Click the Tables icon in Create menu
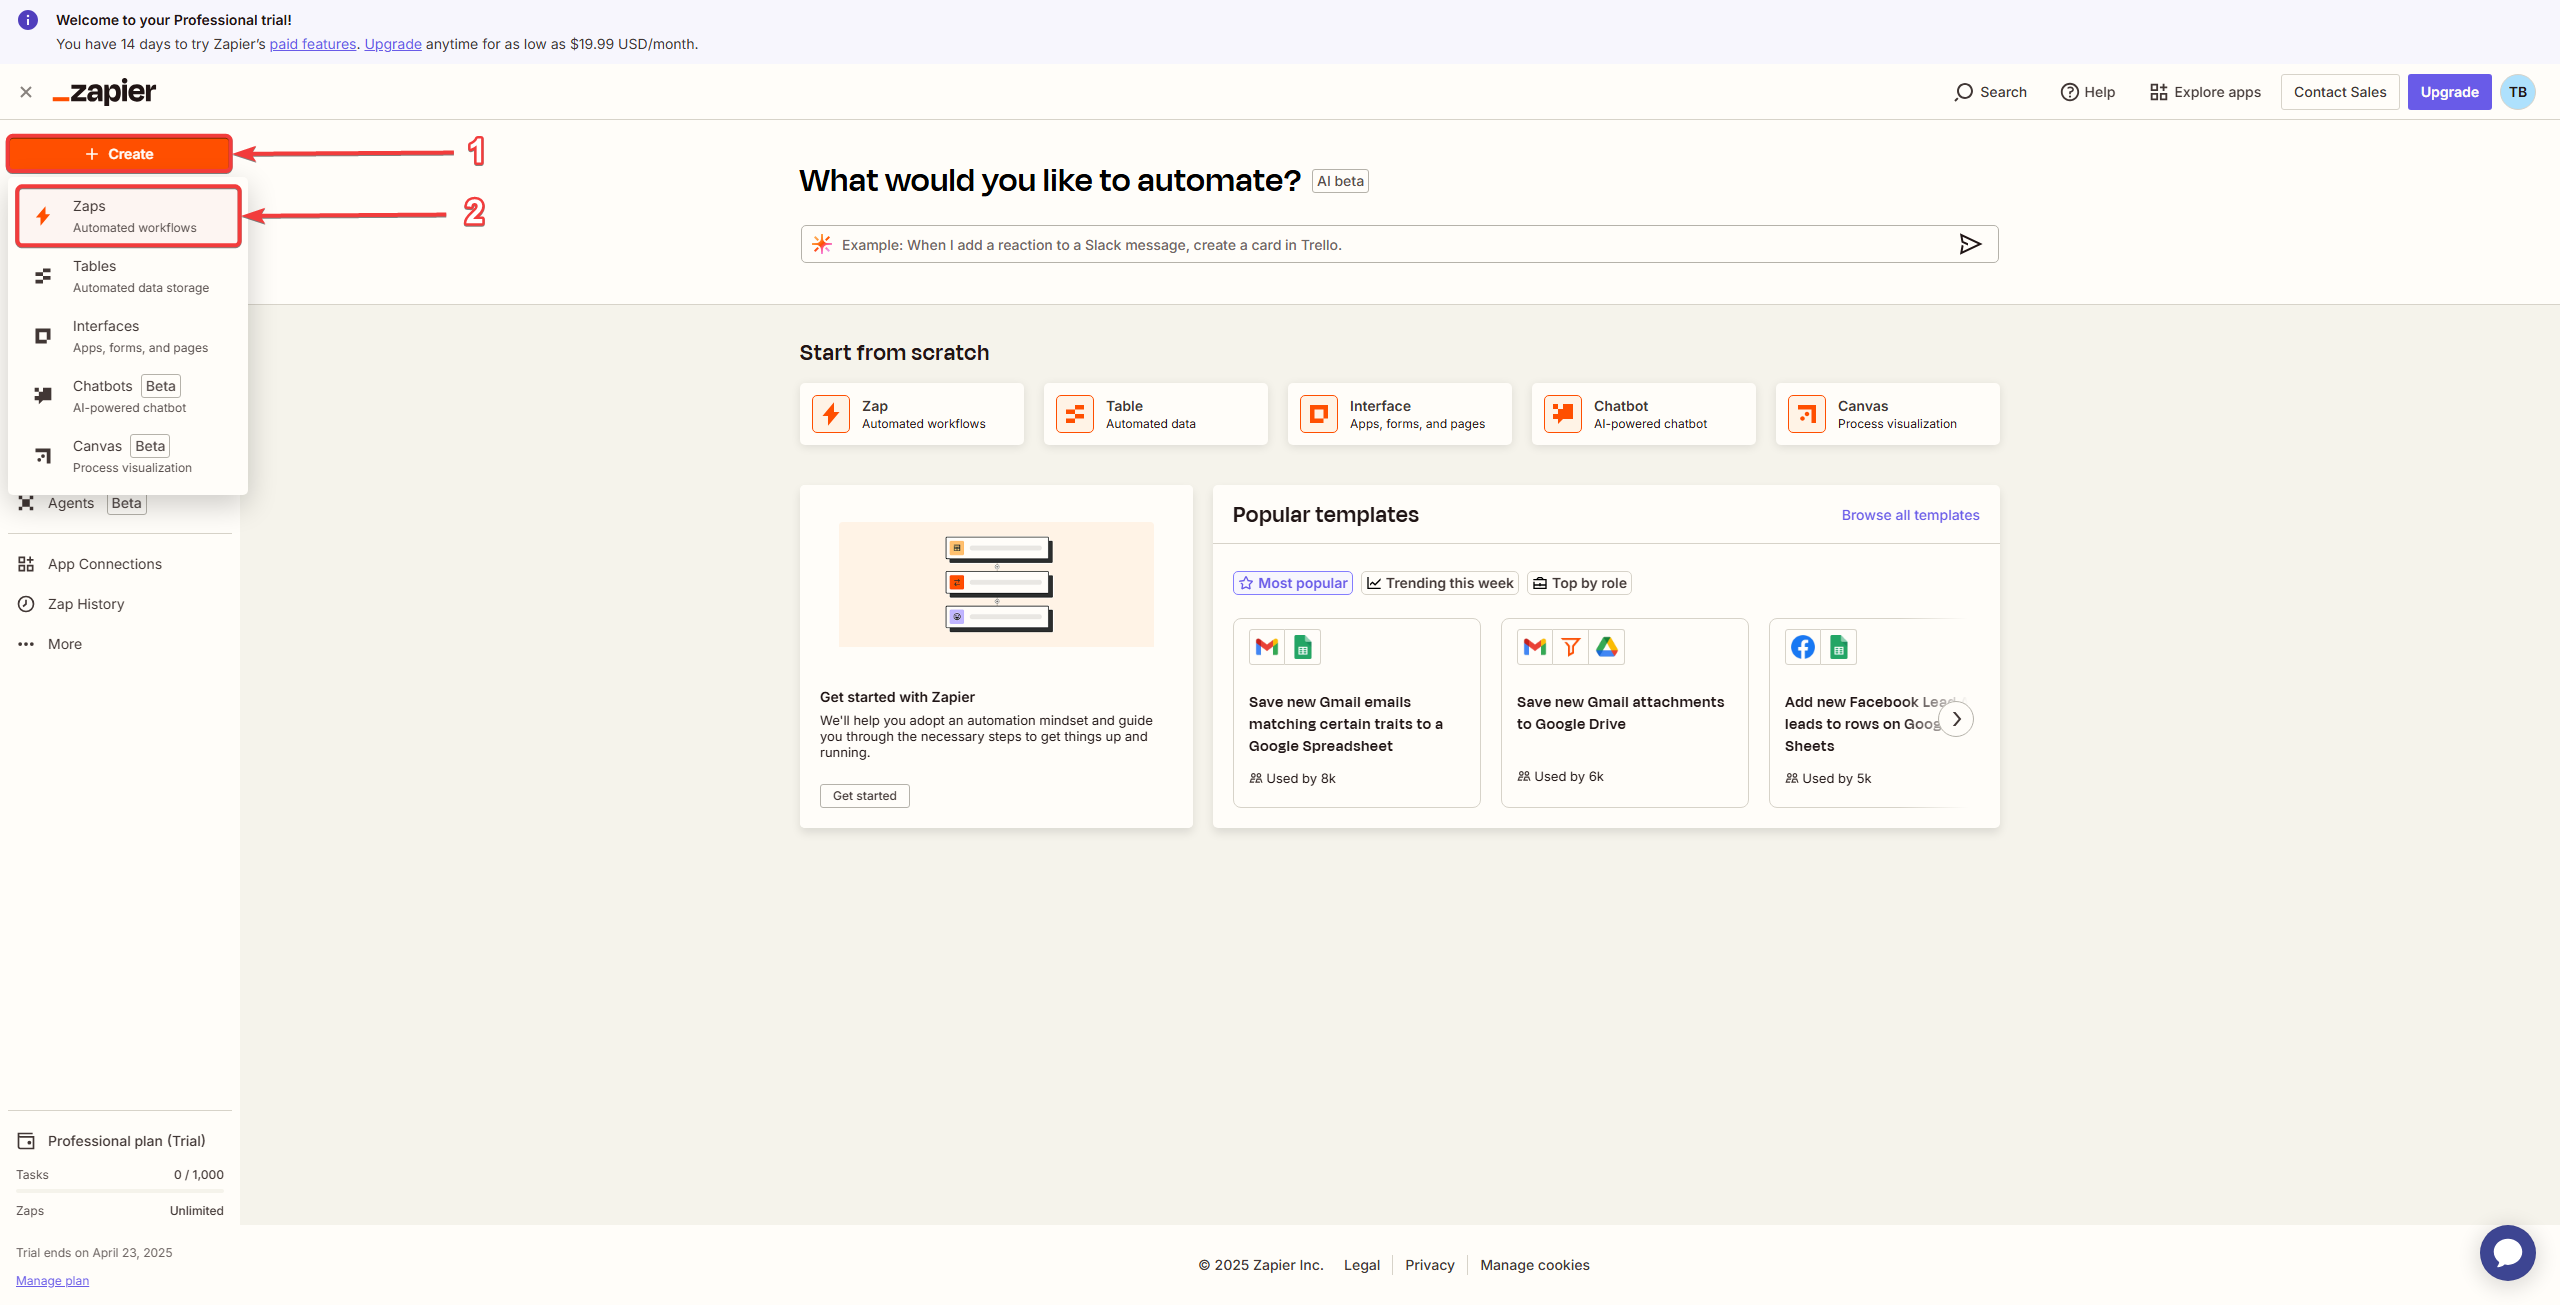This screenshot has width=2560, height=1305. click(43, 276)
